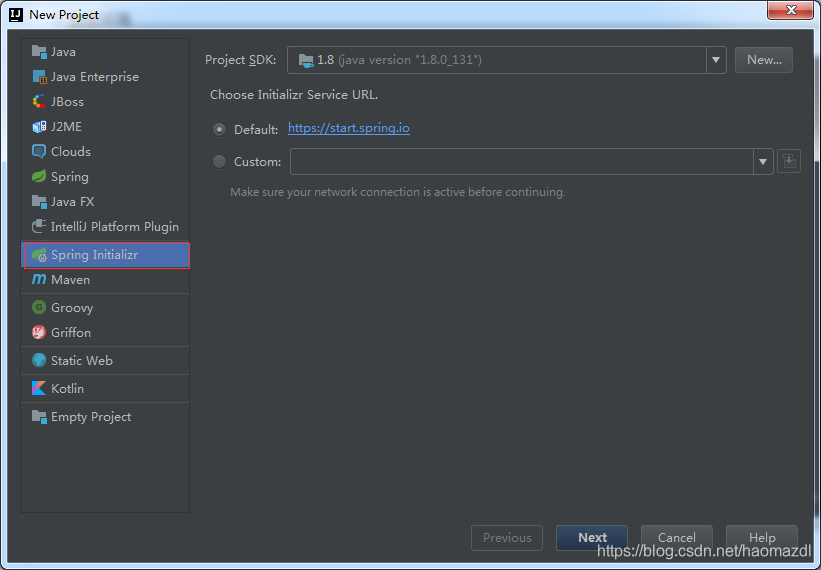Select Griffon label in the project list

tap(71, 332)
